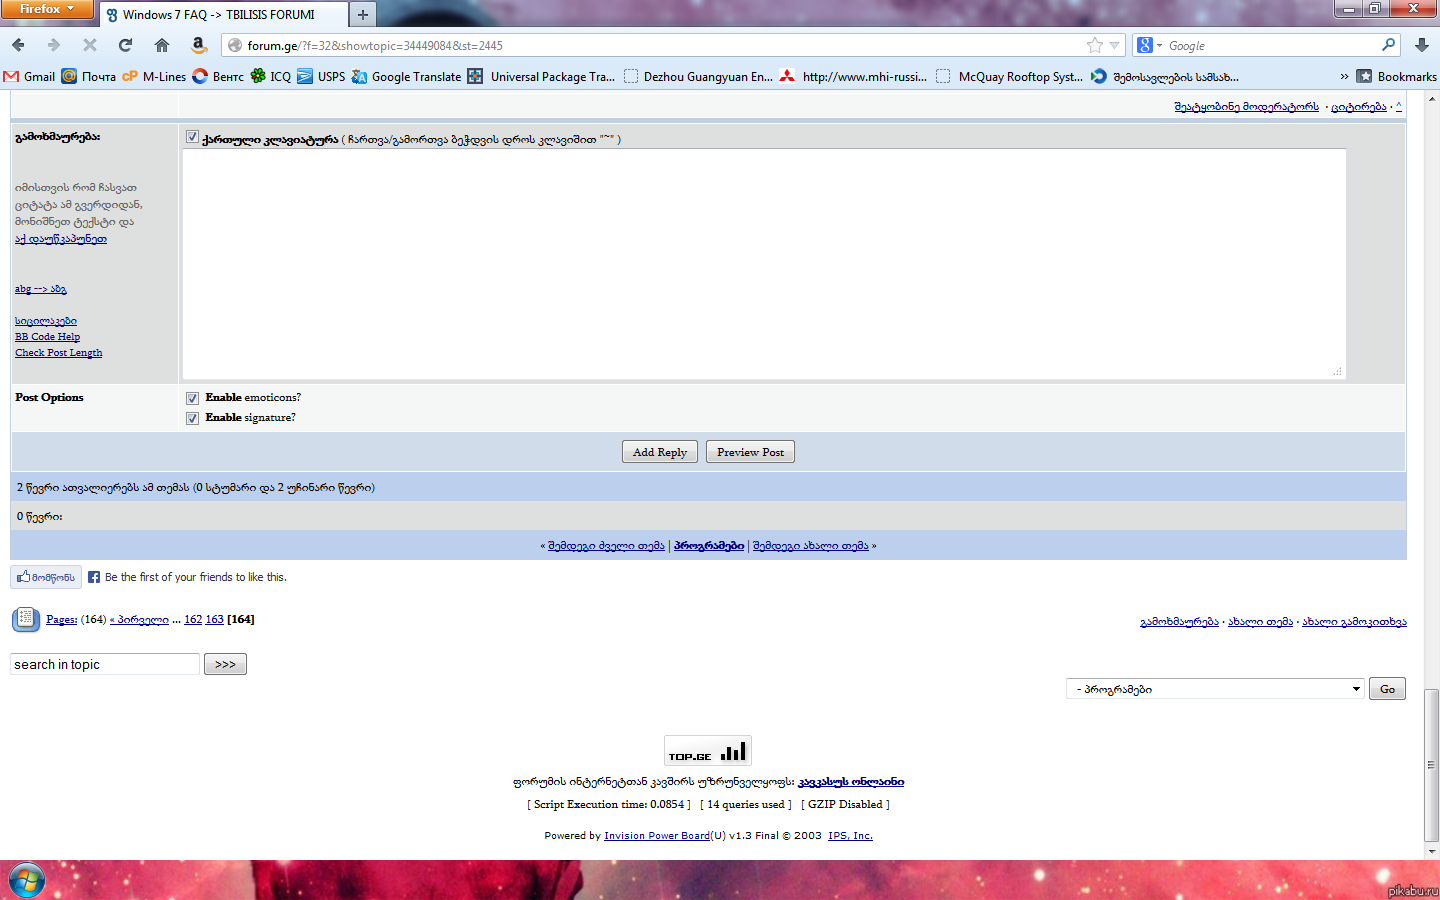Focus the search in topic field

coord(105,664)
